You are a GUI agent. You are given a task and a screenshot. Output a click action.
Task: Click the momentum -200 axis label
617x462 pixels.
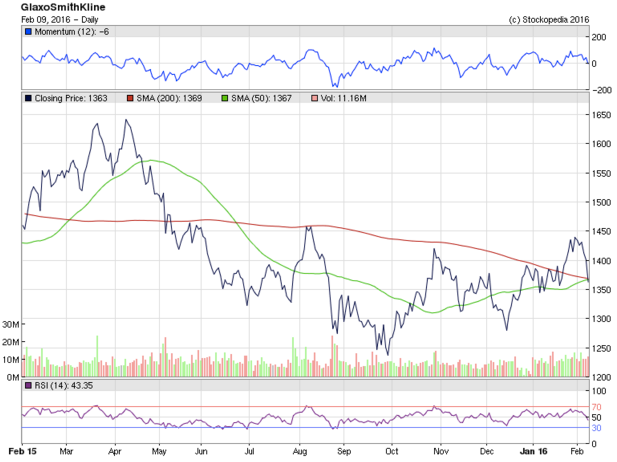click(602, 90)
